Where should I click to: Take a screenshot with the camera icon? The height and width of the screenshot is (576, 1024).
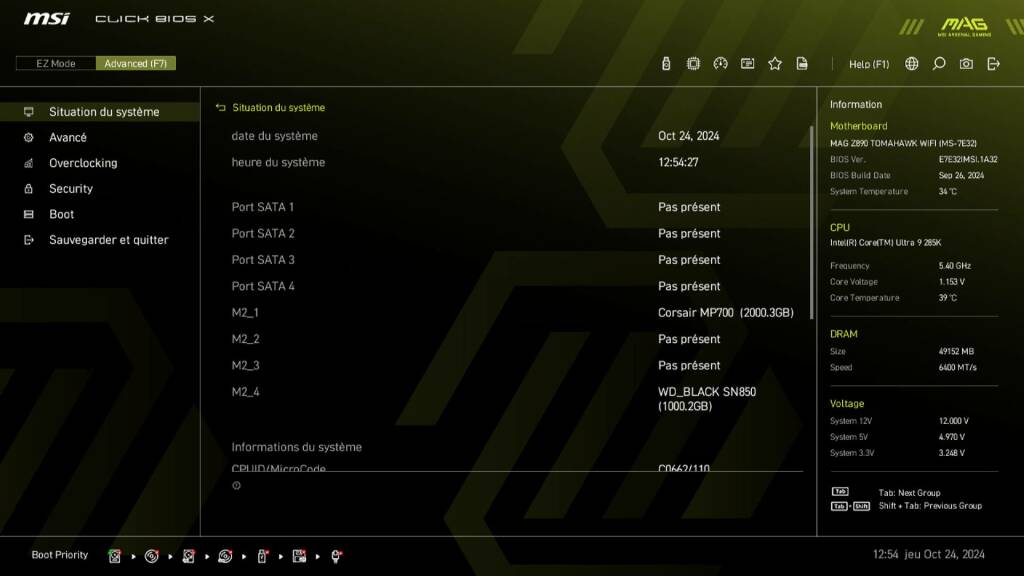(x=965, y=63)
